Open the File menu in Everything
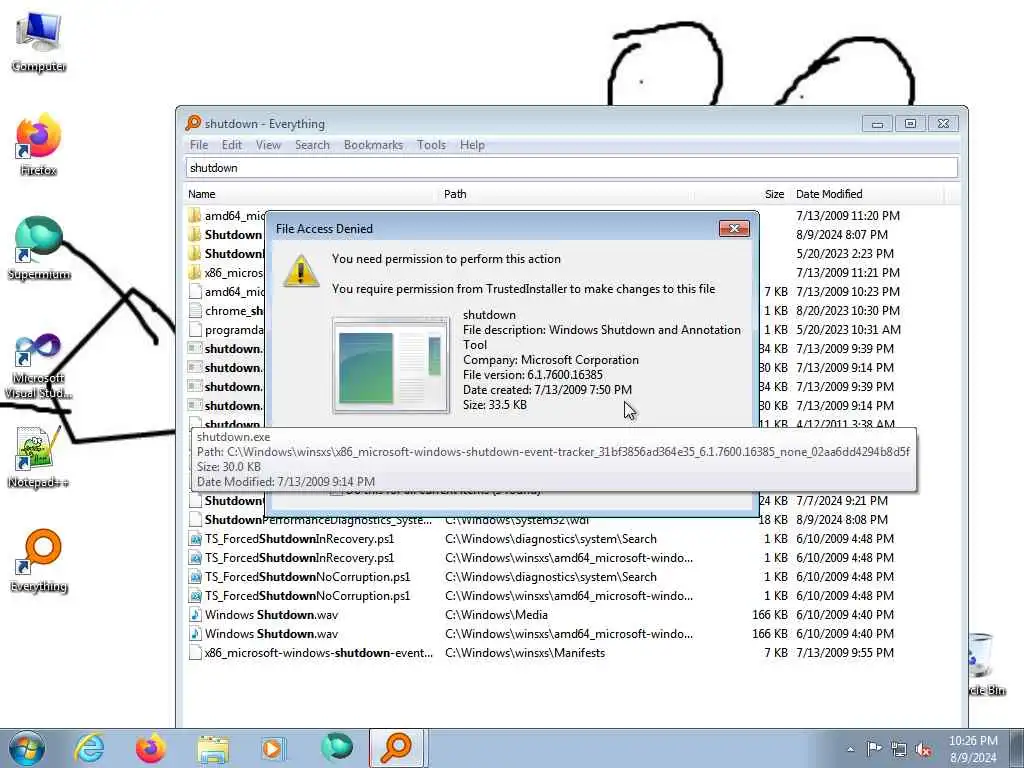Image resolution: width=1024 pixels, height=768 pixels. (199, 145)
